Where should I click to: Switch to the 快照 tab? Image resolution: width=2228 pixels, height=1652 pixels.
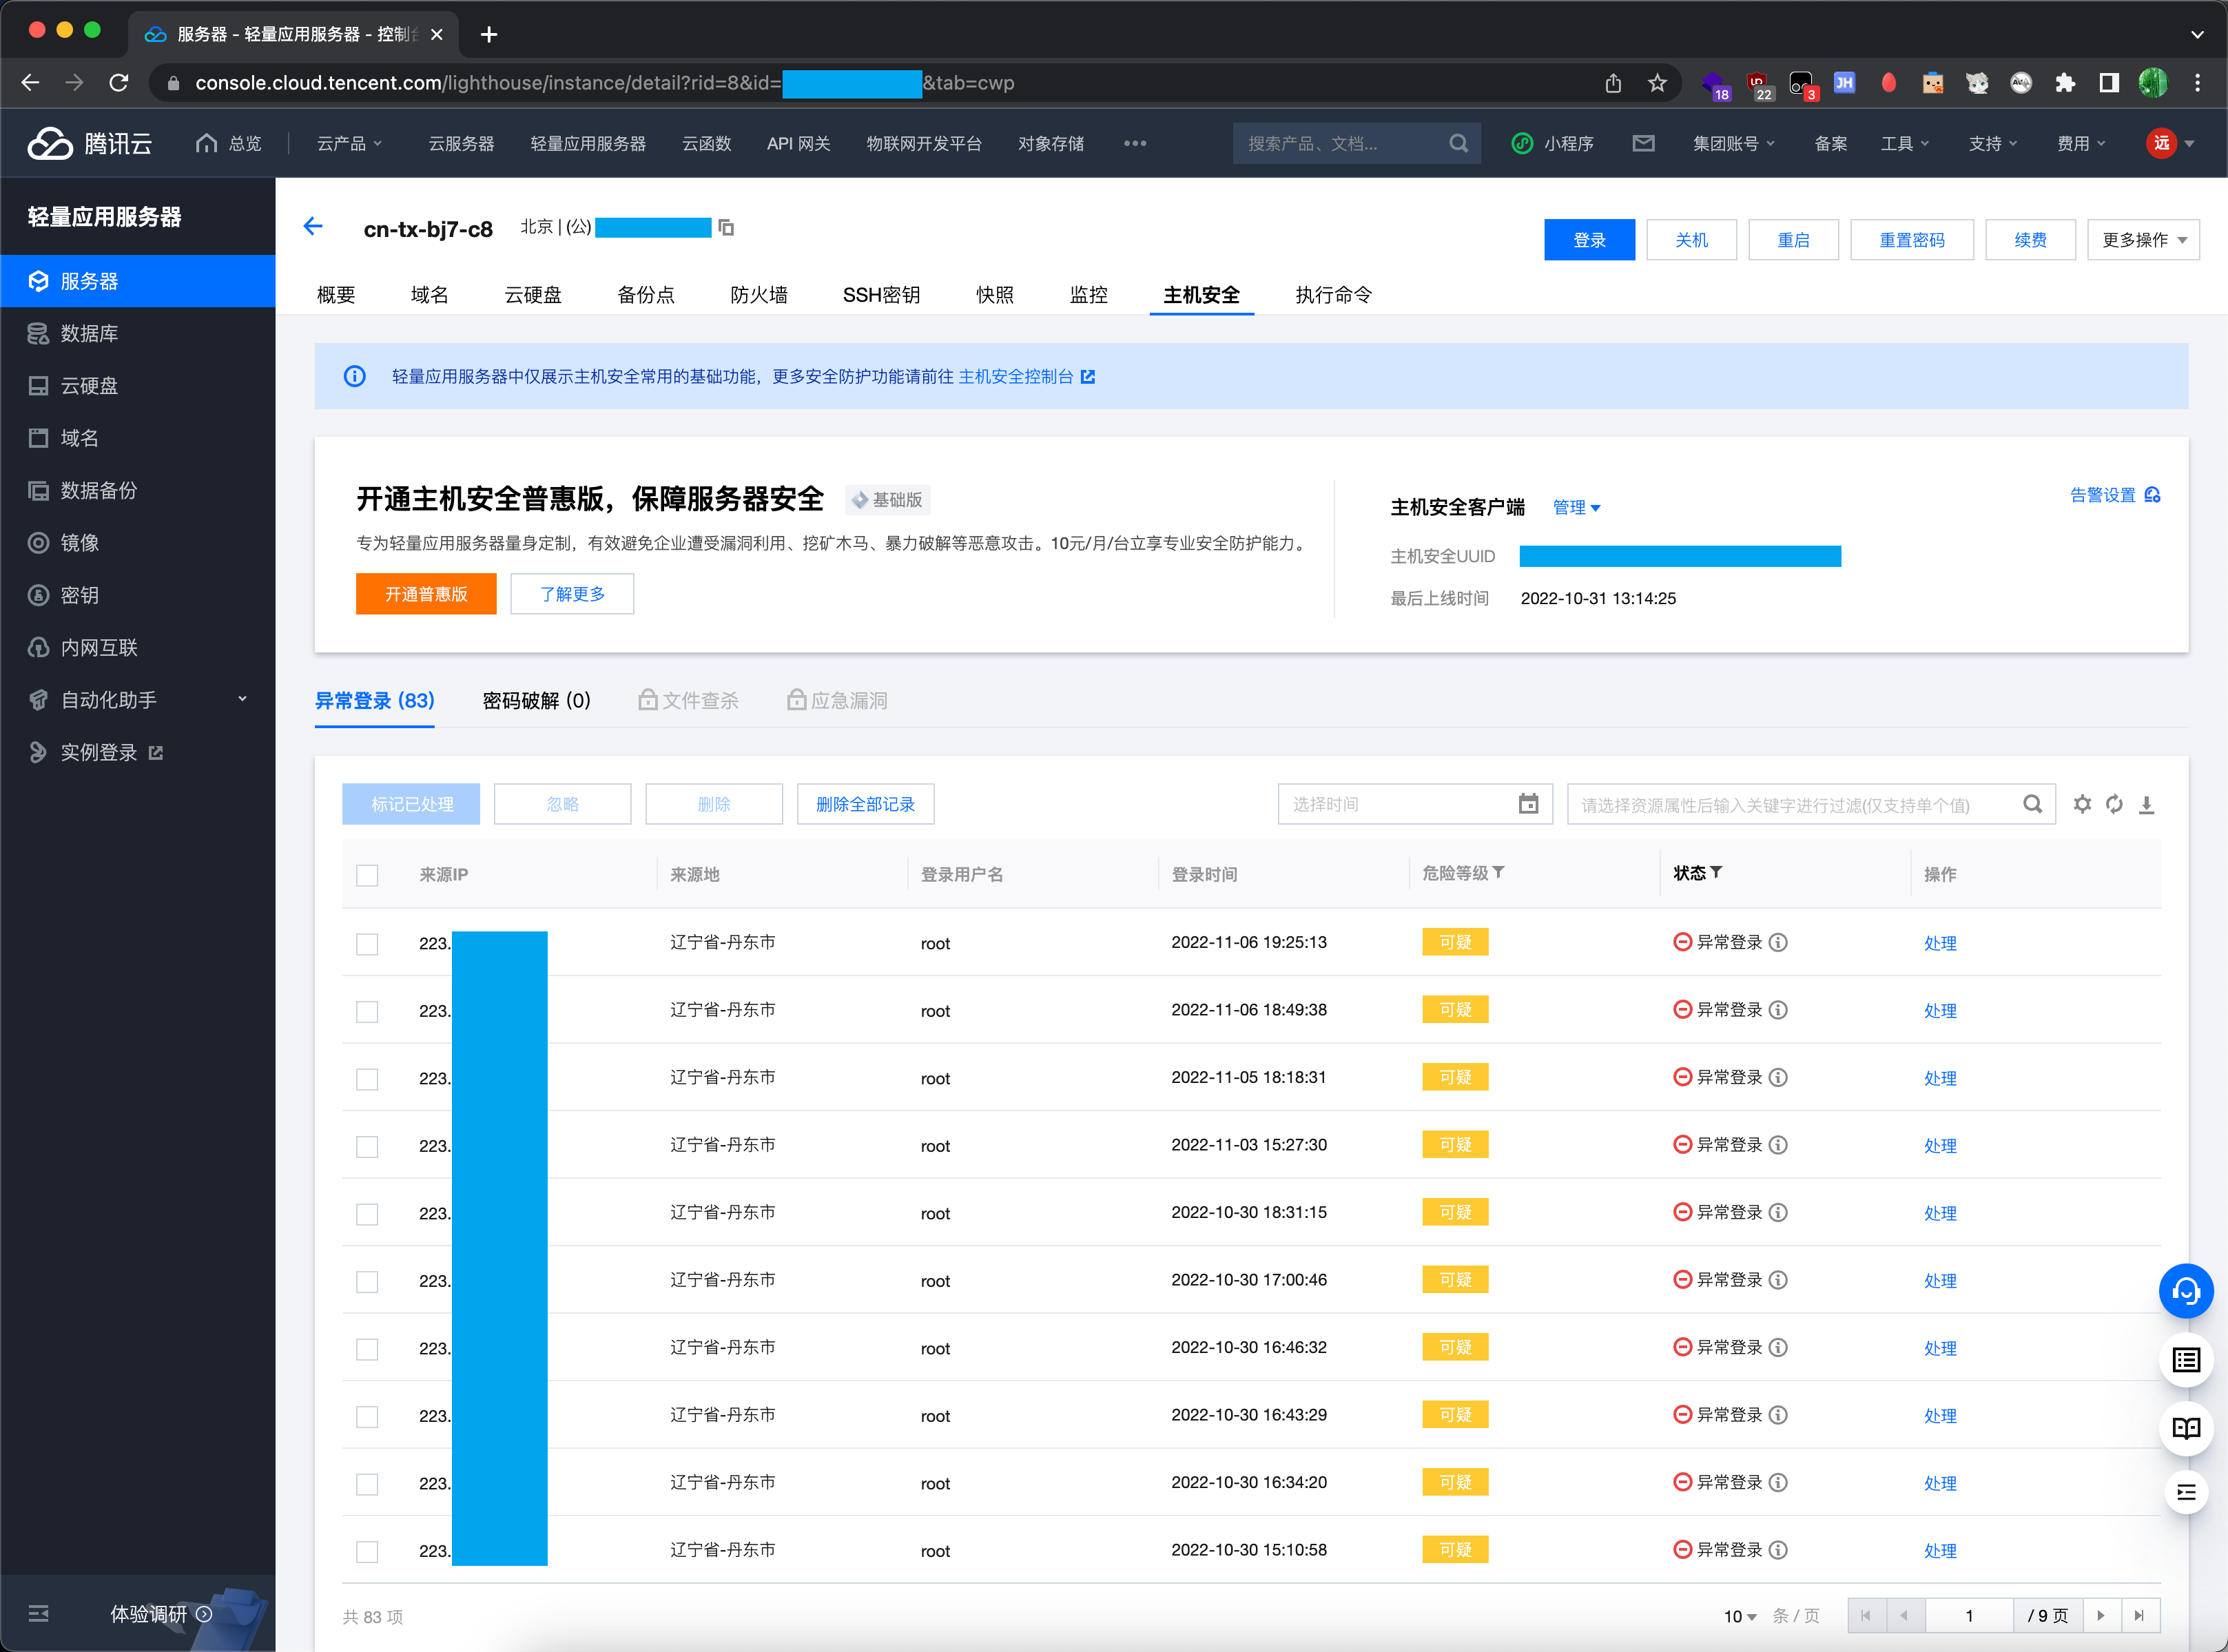click(994, 295)
